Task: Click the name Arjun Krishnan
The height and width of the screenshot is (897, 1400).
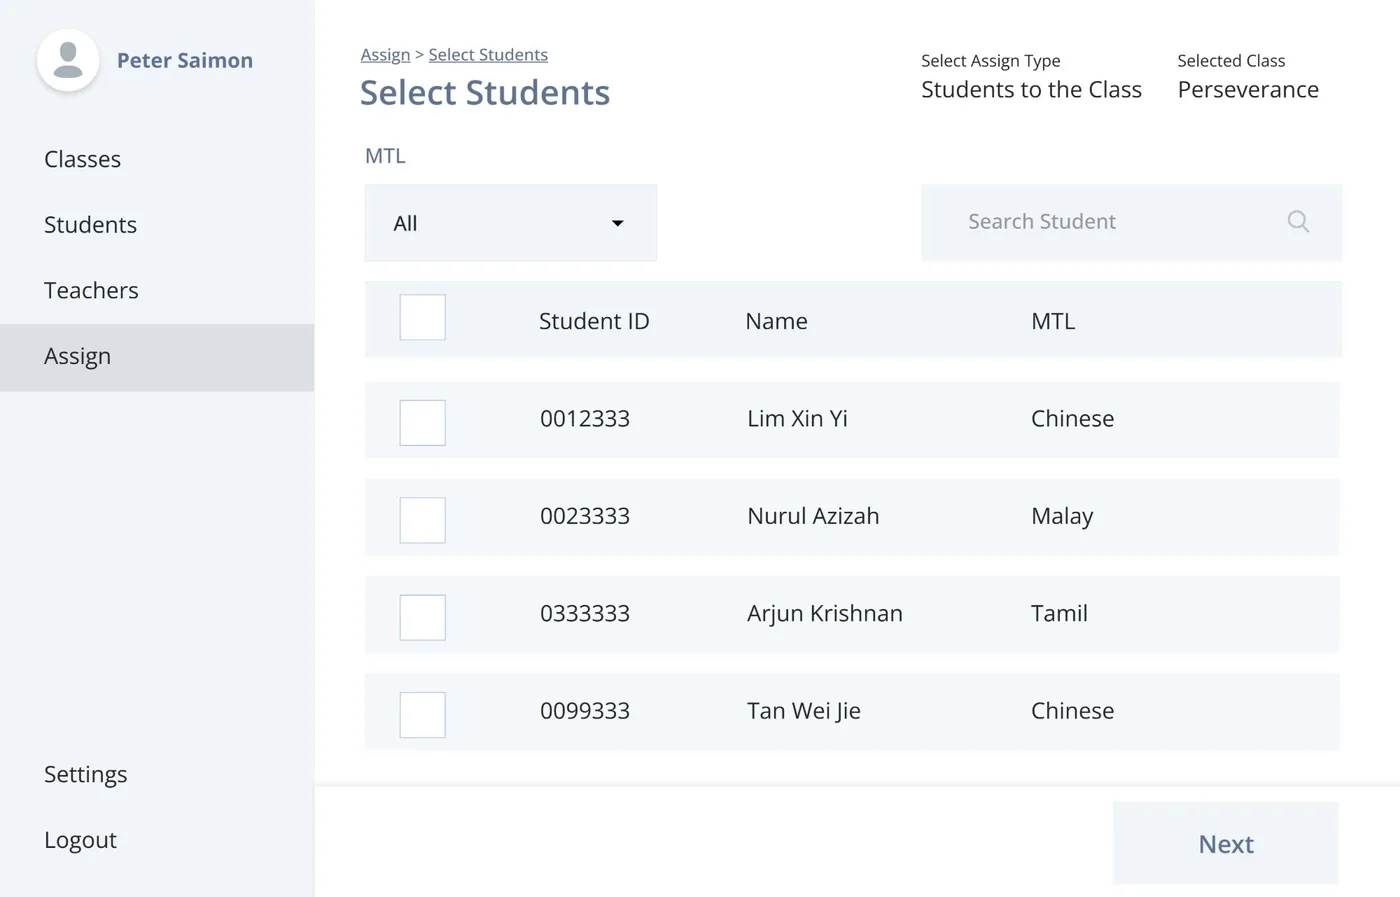Action: click(x=825, y=614)
